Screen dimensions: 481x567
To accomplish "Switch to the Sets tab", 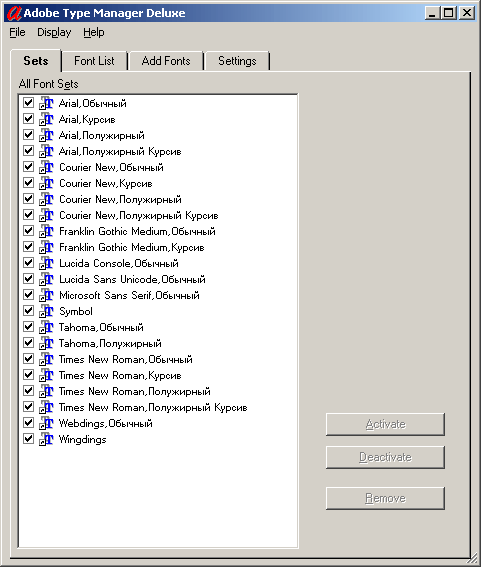I will tap(36, 61).
